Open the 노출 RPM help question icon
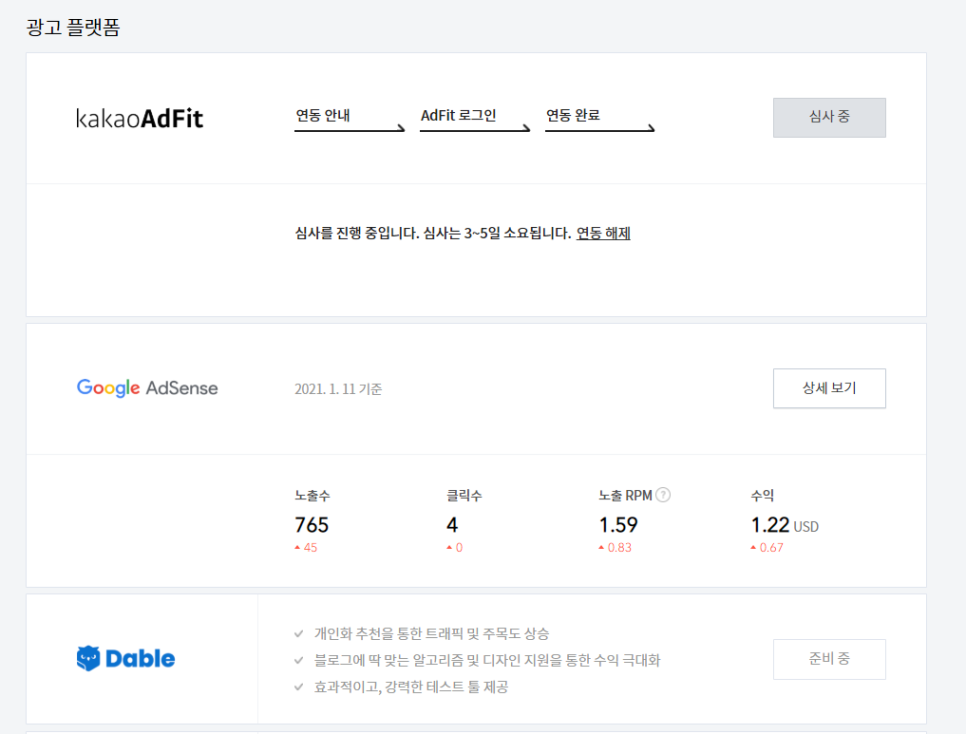This screenshot has width=966, height=734. pos(663,495)
